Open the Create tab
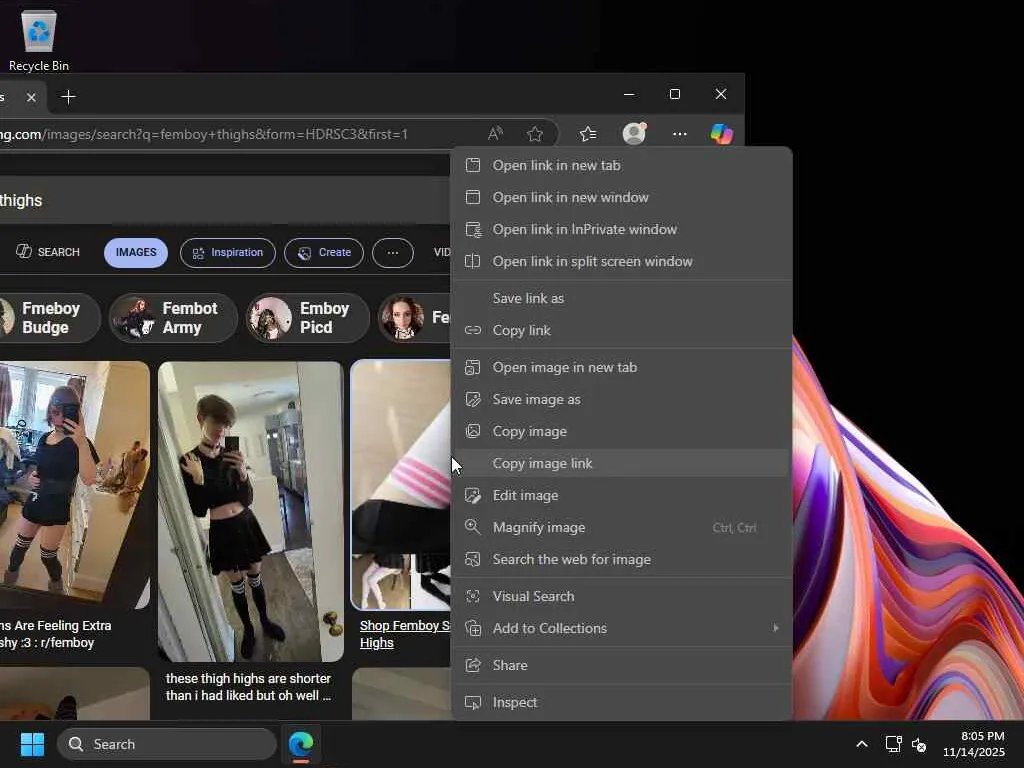Image resolution: width=1024 pixels, height=768 pixels. pos(324,253)
